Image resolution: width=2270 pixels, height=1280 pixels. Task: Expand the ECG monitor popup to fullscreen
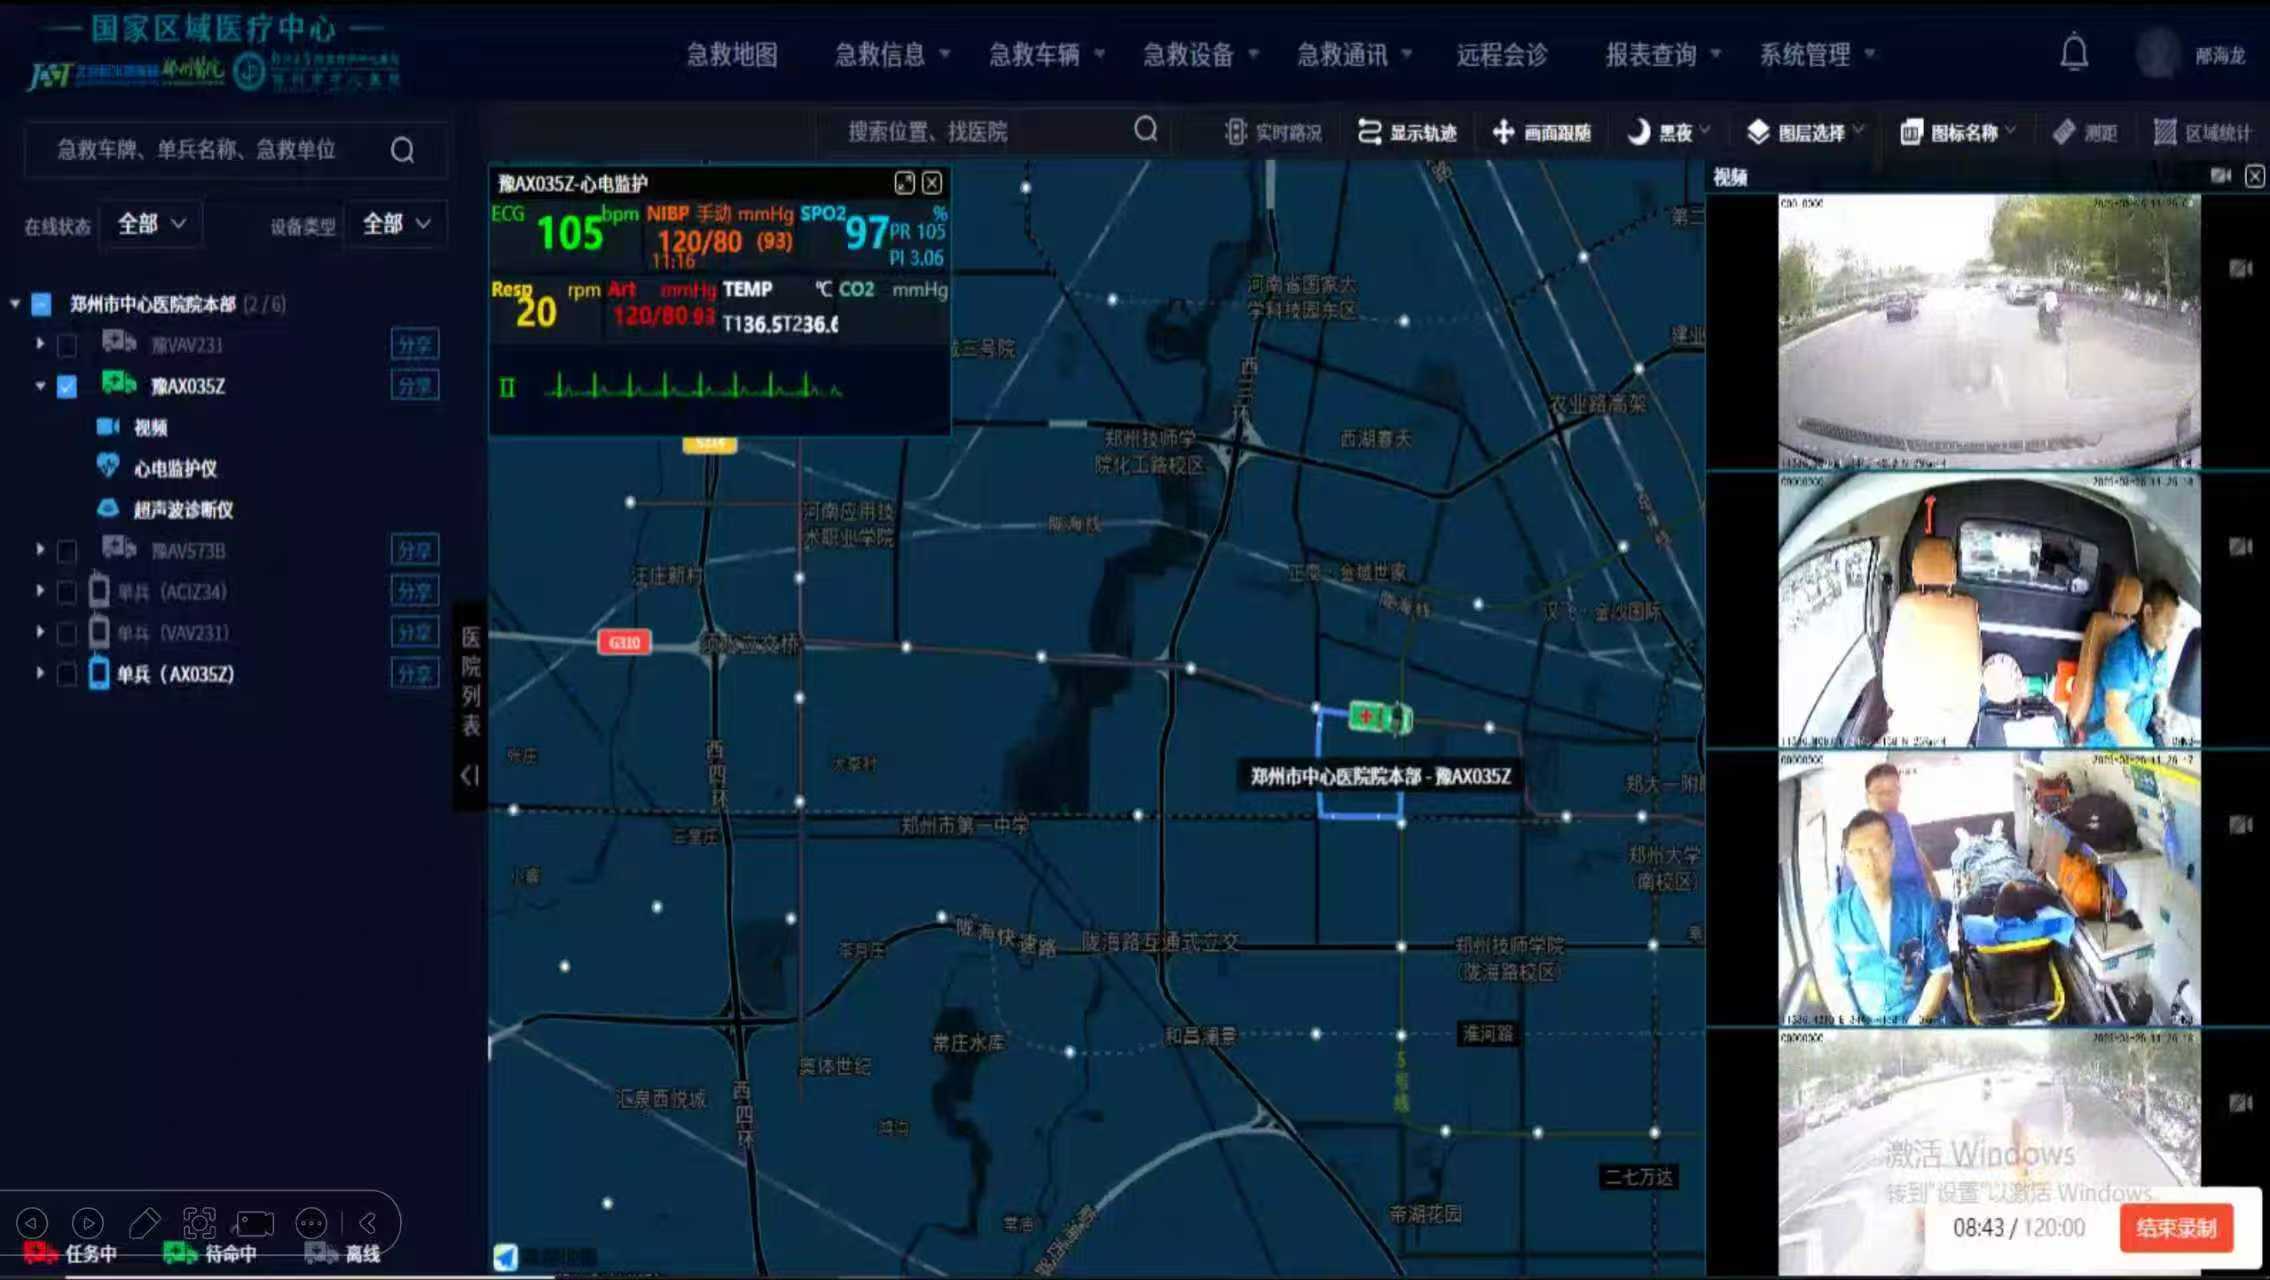tap(904, 183)
